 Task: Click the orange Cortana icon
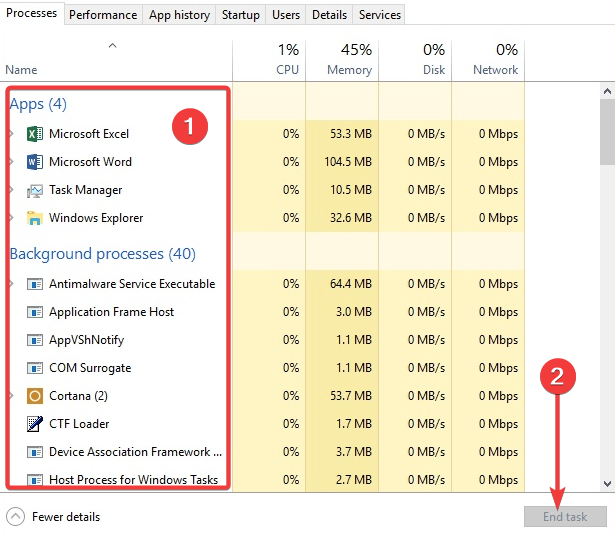(x=35, y=396)
